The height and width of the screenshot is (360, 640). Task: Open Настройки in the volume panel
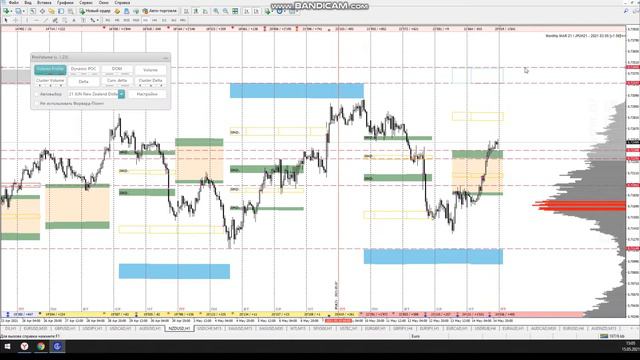[x=147, y=94]
